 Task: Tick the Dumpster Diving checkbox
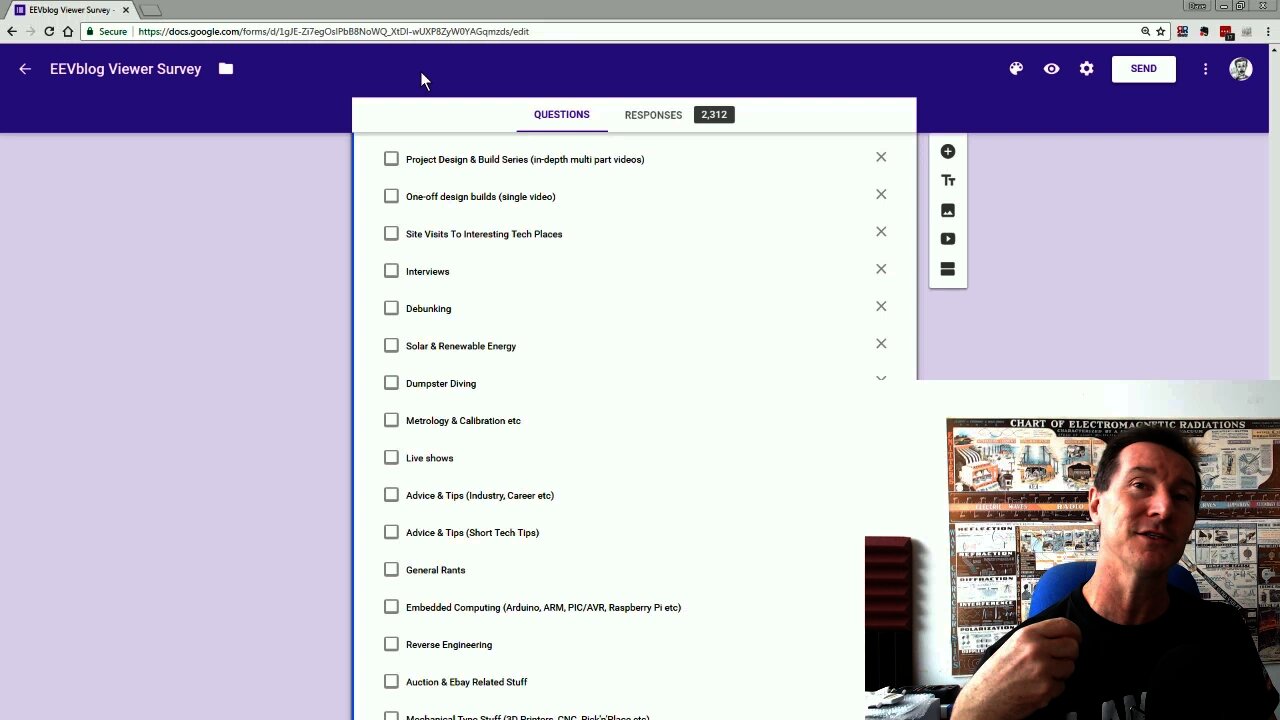(391, 383)
